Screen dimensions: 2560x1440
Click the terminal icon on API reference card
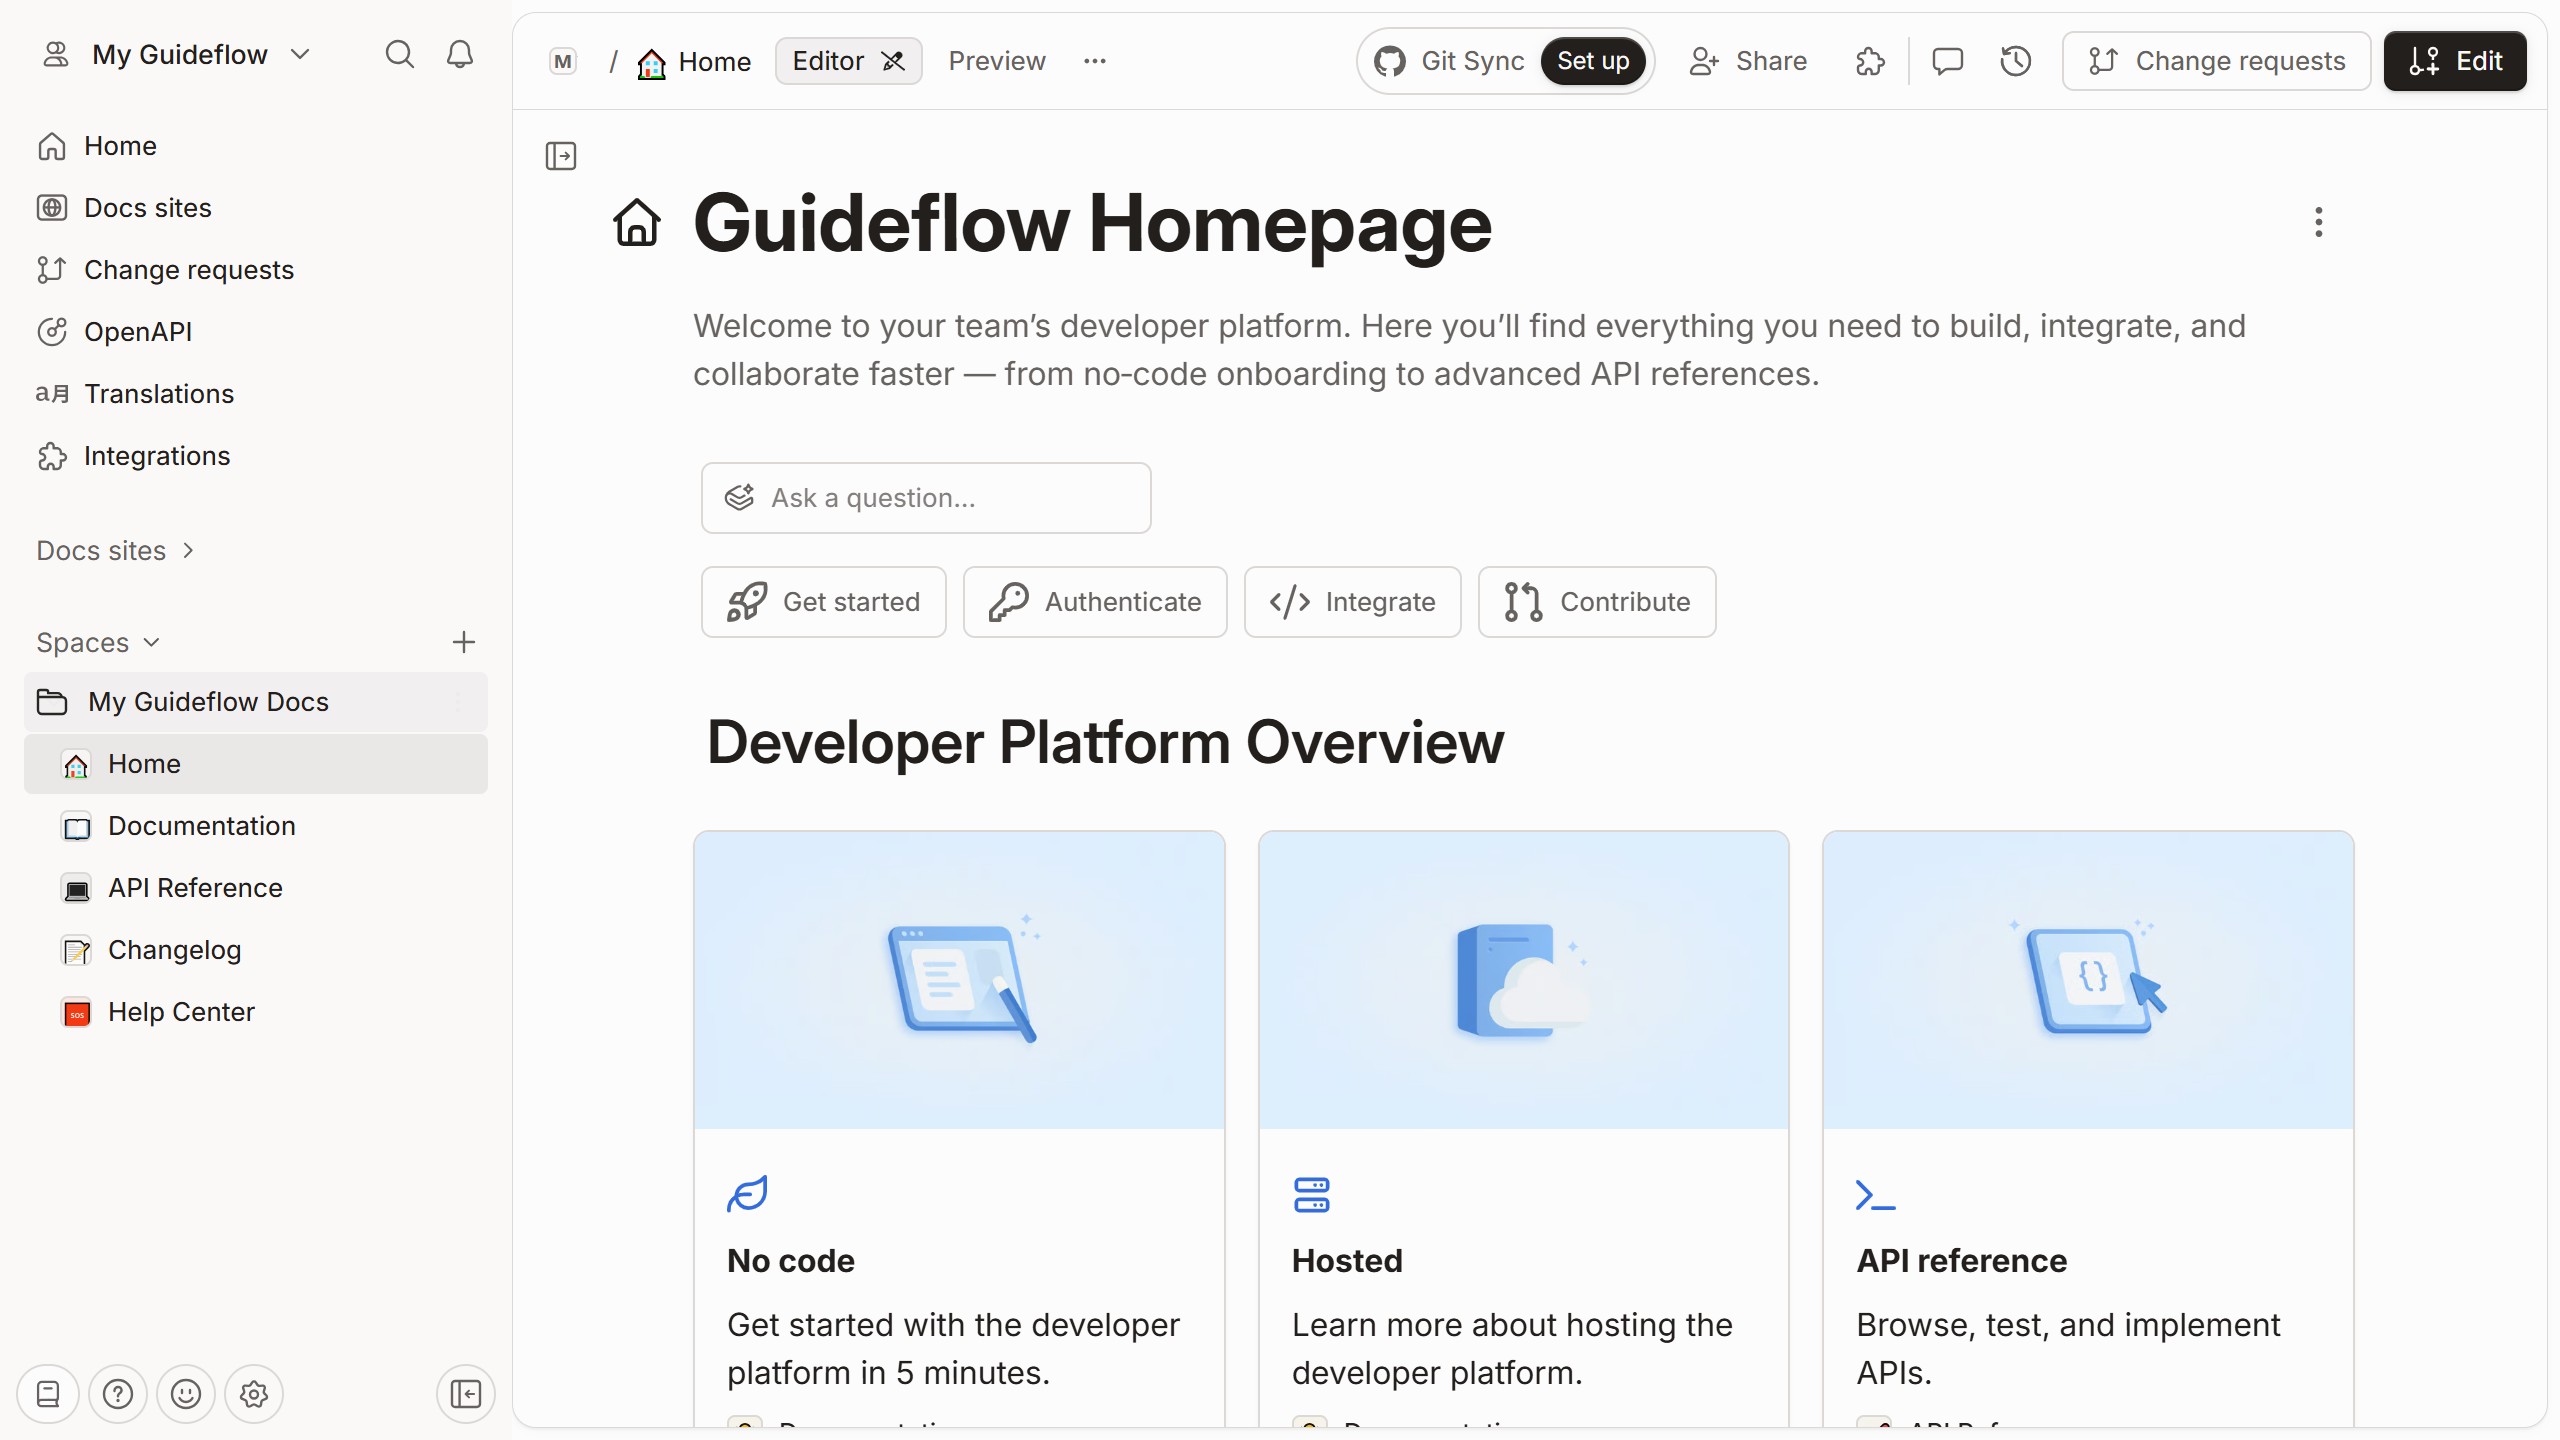click(x=1875, y=1195)
